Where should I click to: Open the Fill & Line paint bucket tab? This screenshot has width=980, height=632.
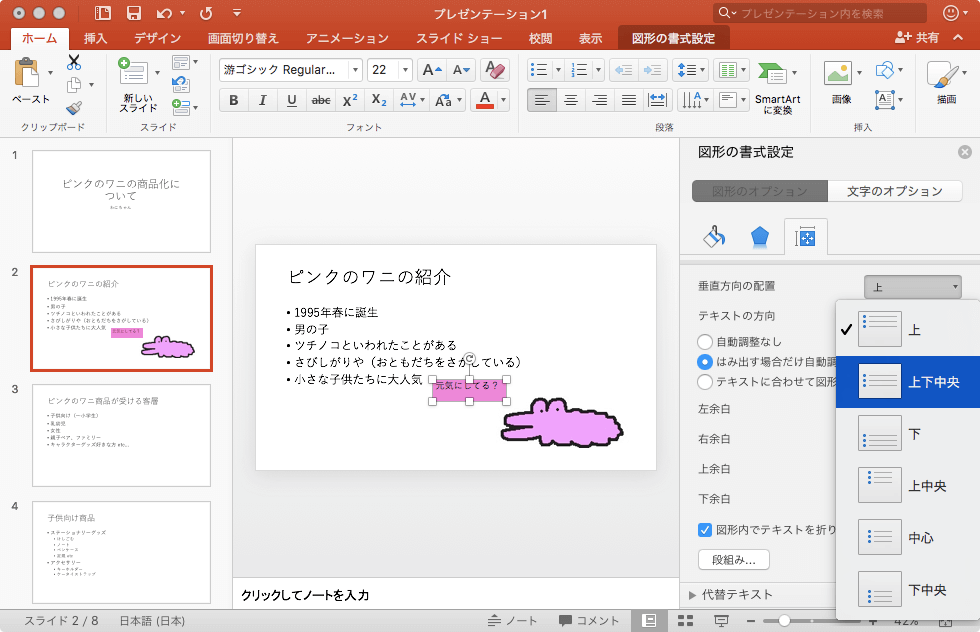[x=714, y=237]
